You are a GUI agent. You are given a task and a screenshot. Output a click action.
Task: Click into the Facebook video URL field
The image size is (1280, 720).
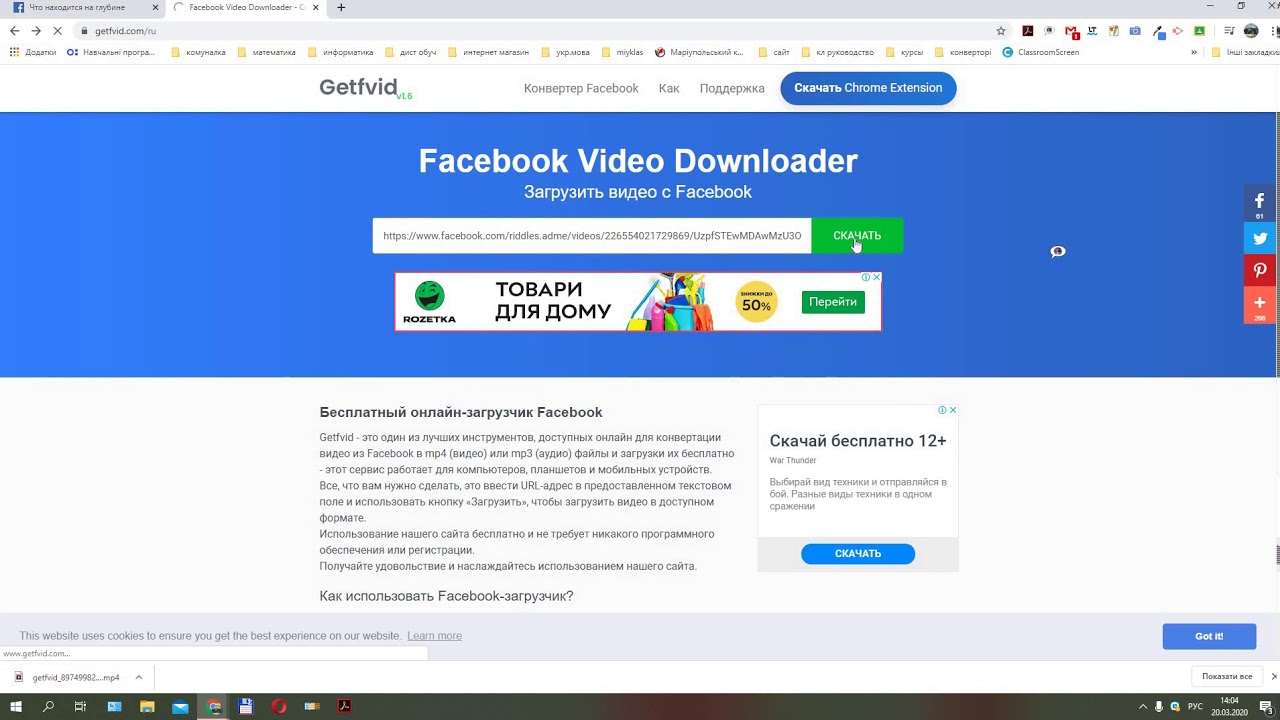[592, 236]
